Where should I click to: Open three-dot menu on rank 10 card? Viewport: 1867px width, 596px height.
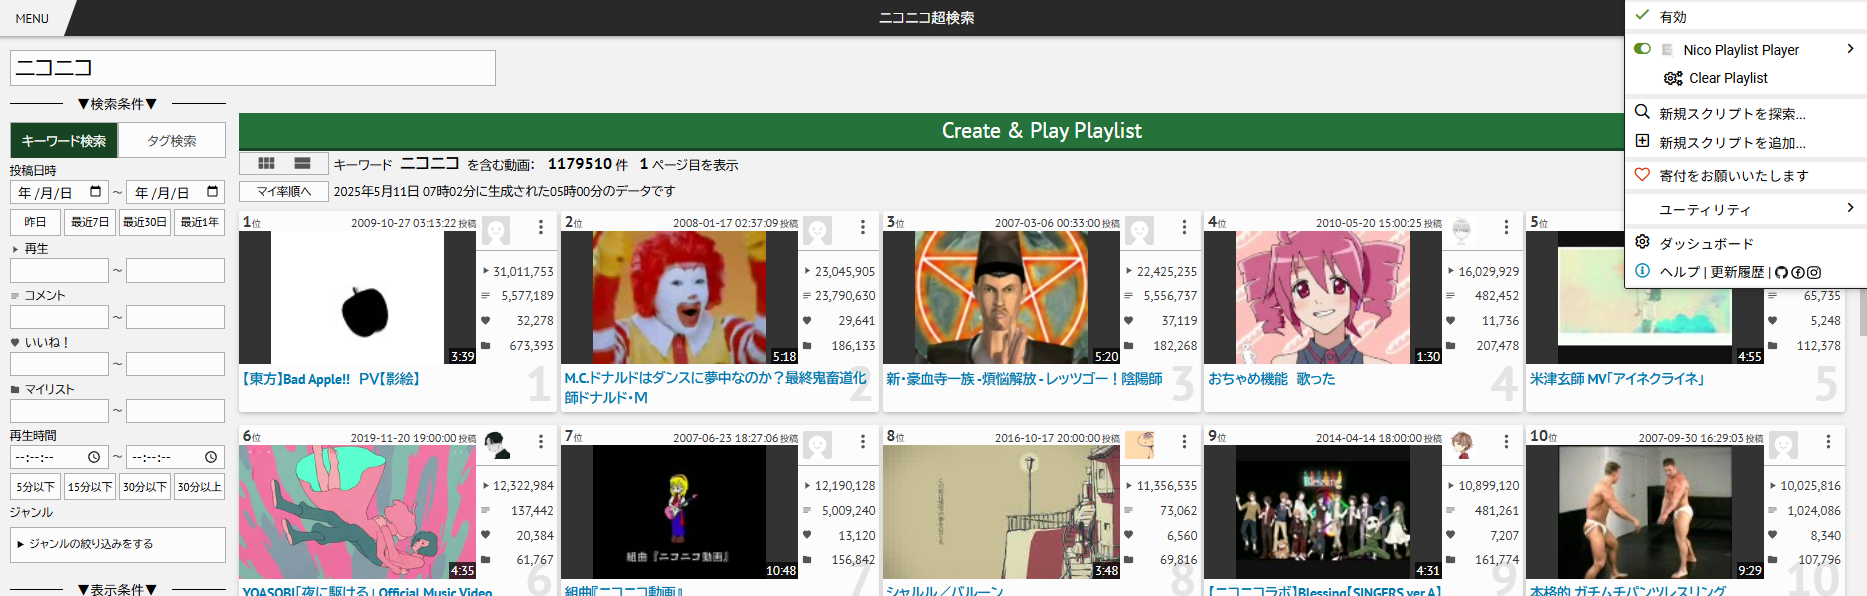1829,442
